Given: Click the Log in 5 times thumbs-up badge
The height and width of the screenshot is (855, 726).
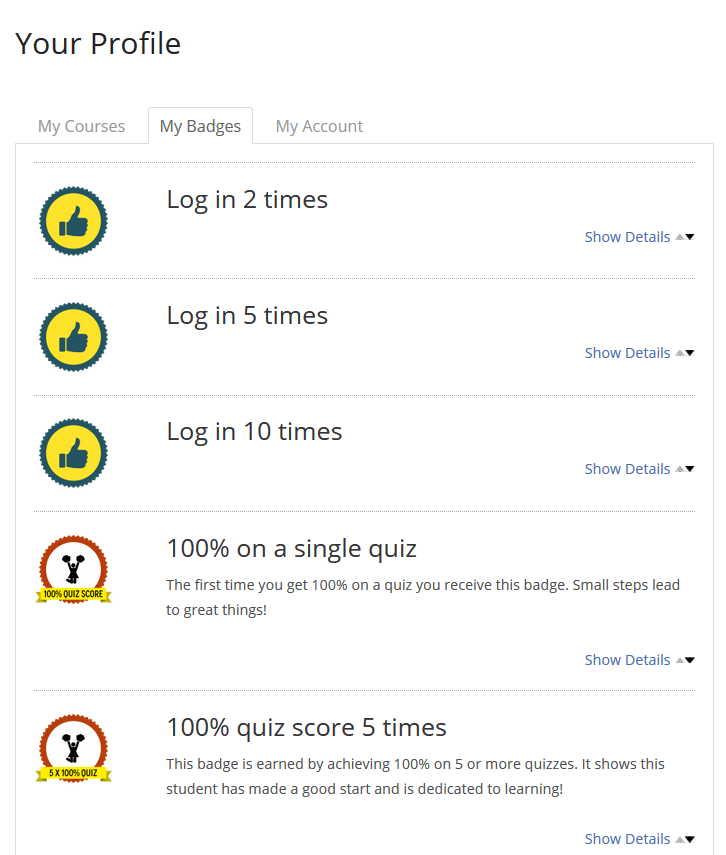Looking at the screenshot, I should pyautogui.click(x=73, y=337).
